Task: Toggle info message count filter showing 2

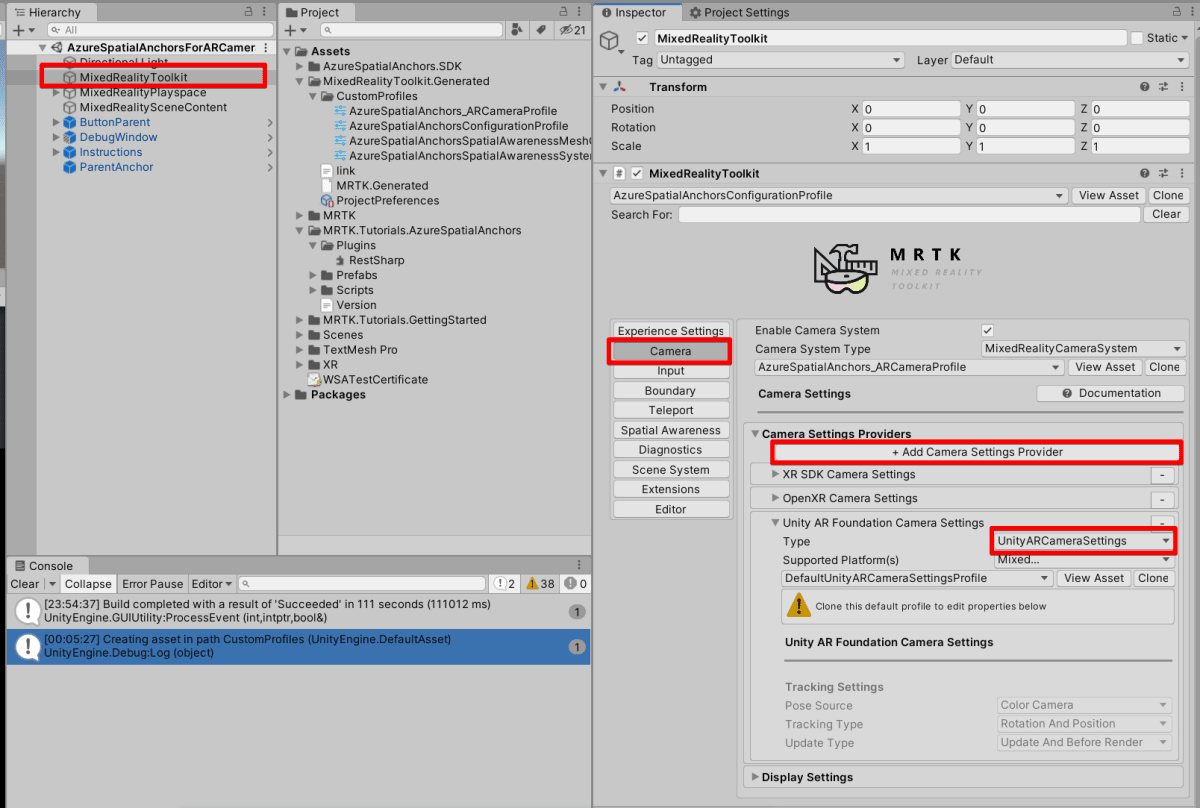Action: (504, 584)
